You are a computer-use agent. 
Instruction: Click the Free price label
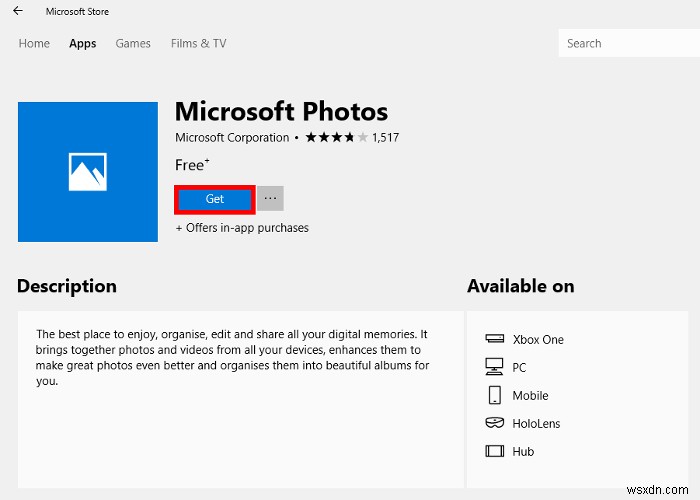(192, 165)
